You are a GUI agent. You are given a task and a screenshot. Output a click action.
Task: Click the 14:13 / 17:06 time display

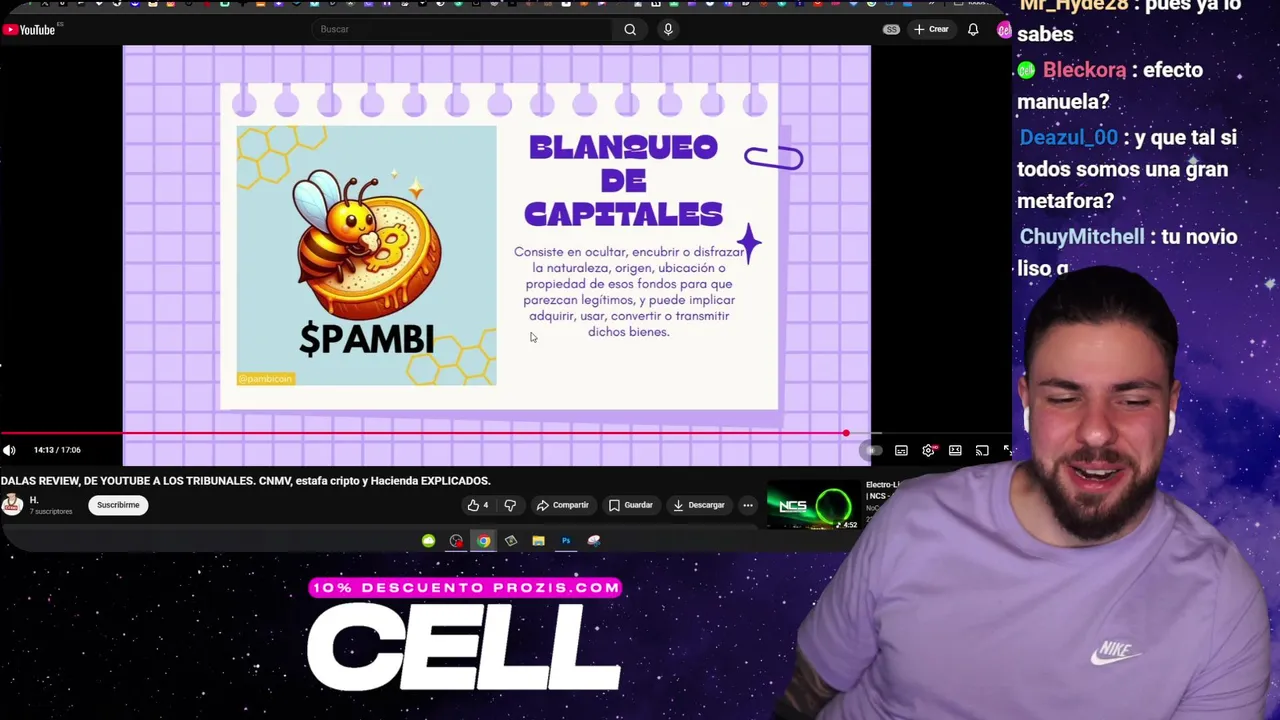57,450
